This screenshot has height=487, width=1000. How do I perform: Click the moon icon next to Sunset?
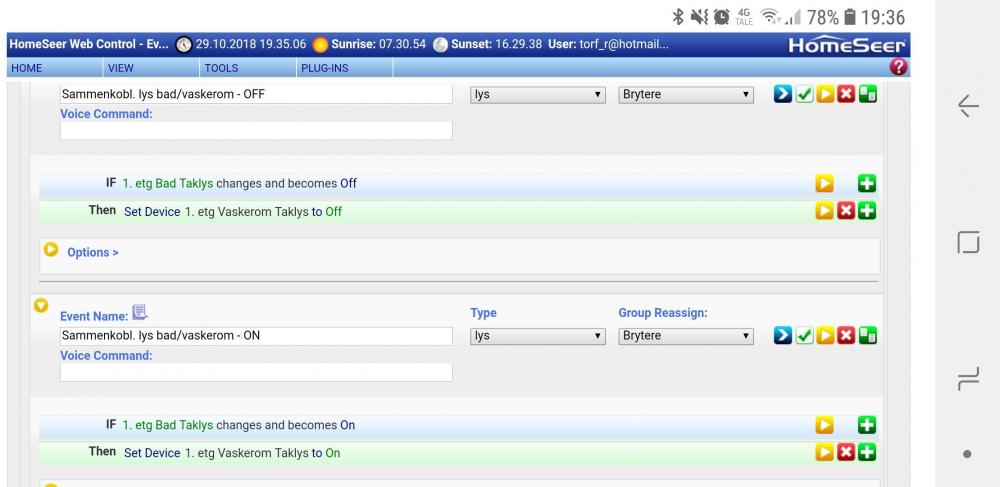[x=440, y=45]
